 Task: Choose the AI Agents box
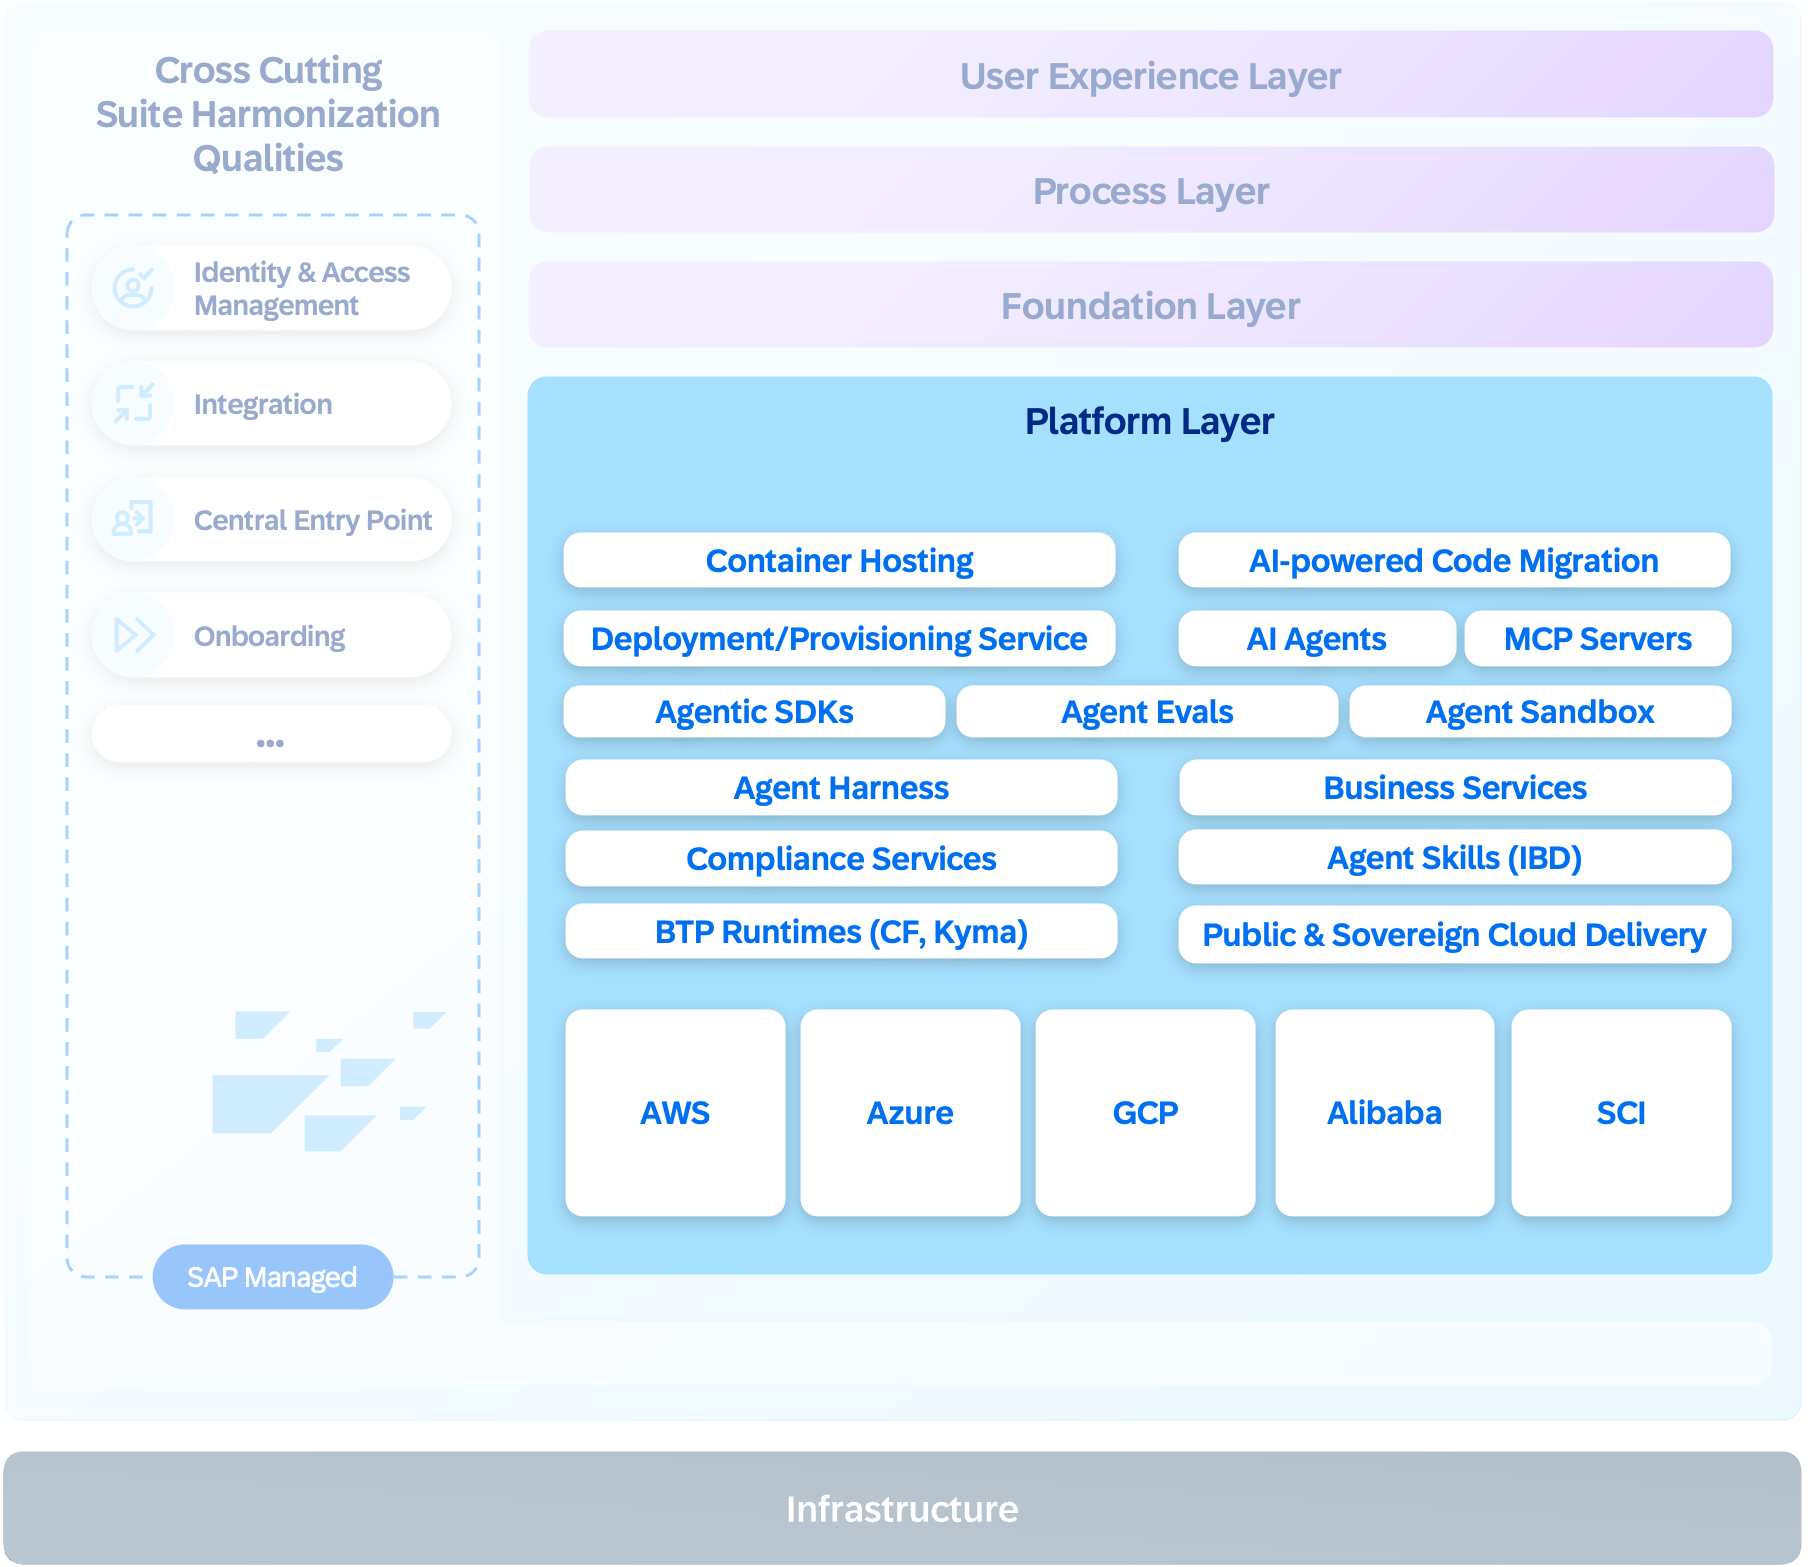[x=1317, y=638]
